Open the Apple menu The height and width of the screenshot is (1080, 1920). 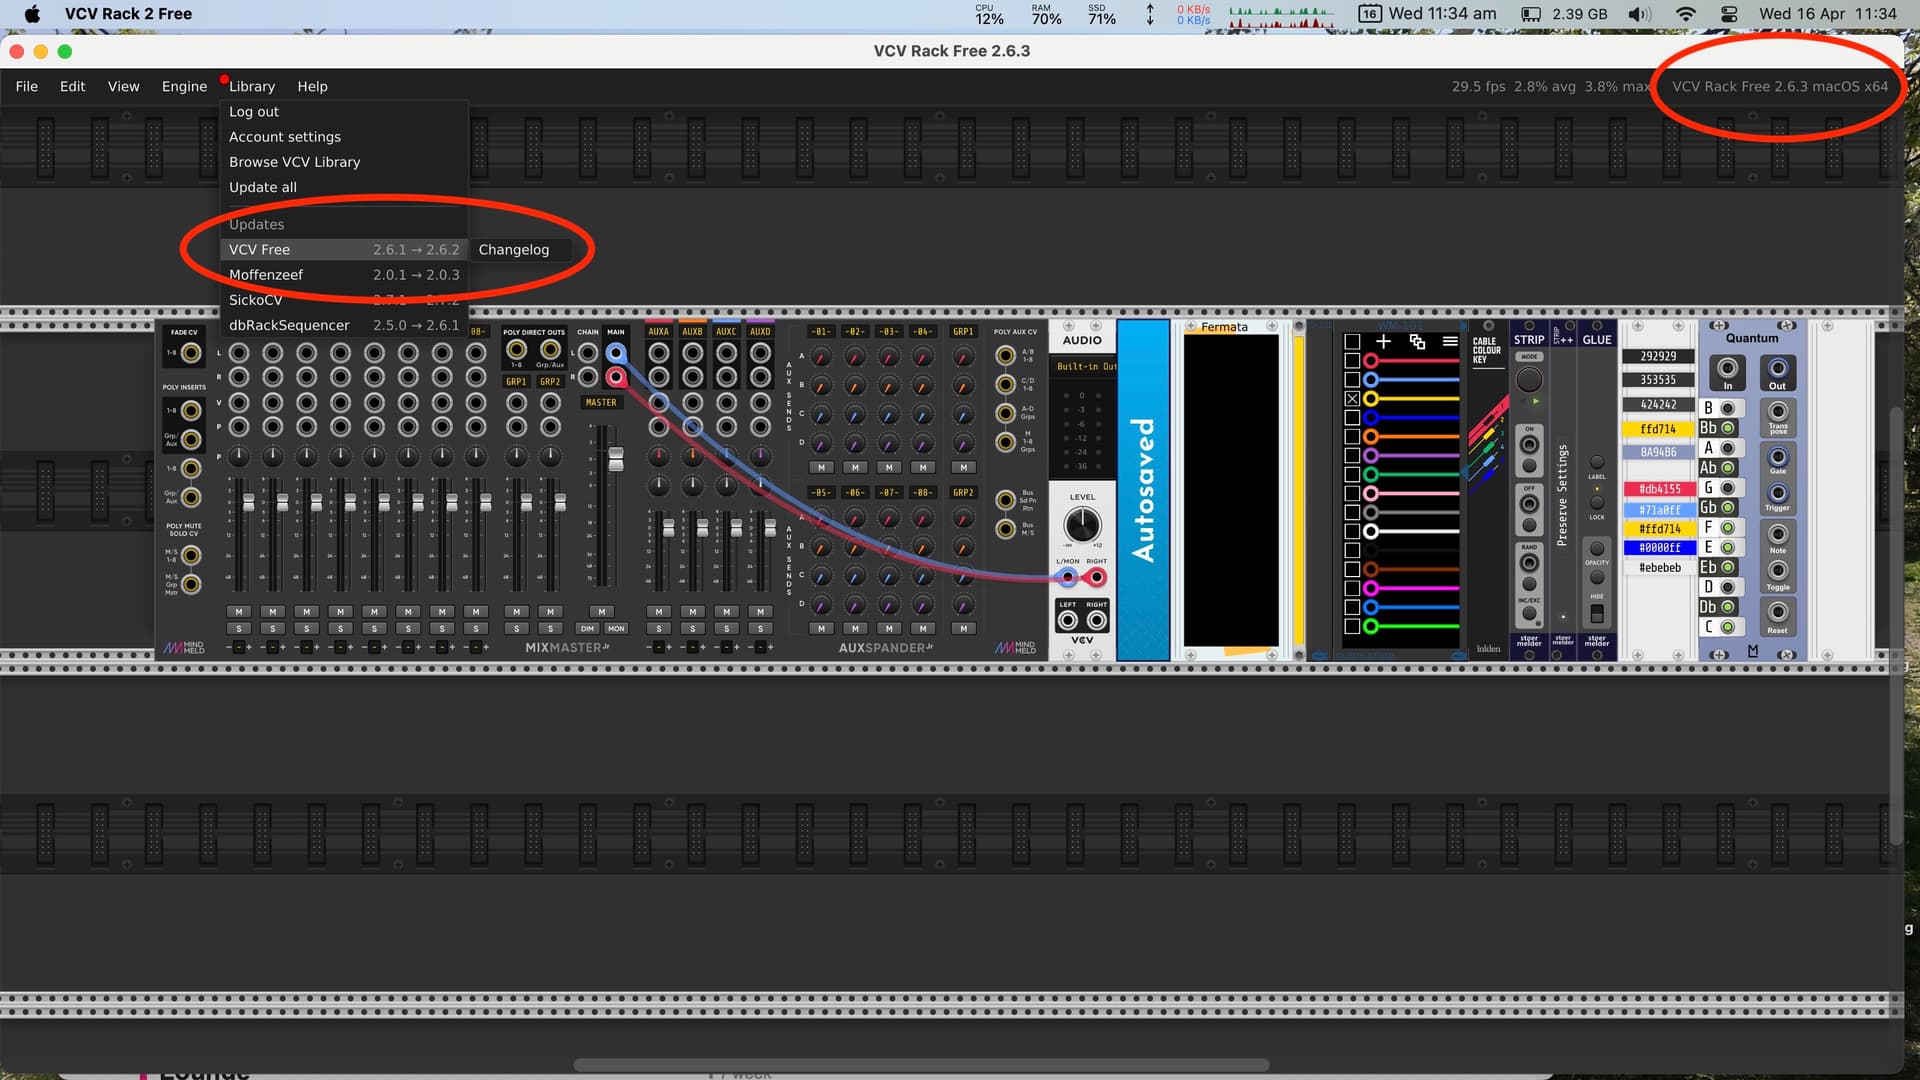pos(32,14)
